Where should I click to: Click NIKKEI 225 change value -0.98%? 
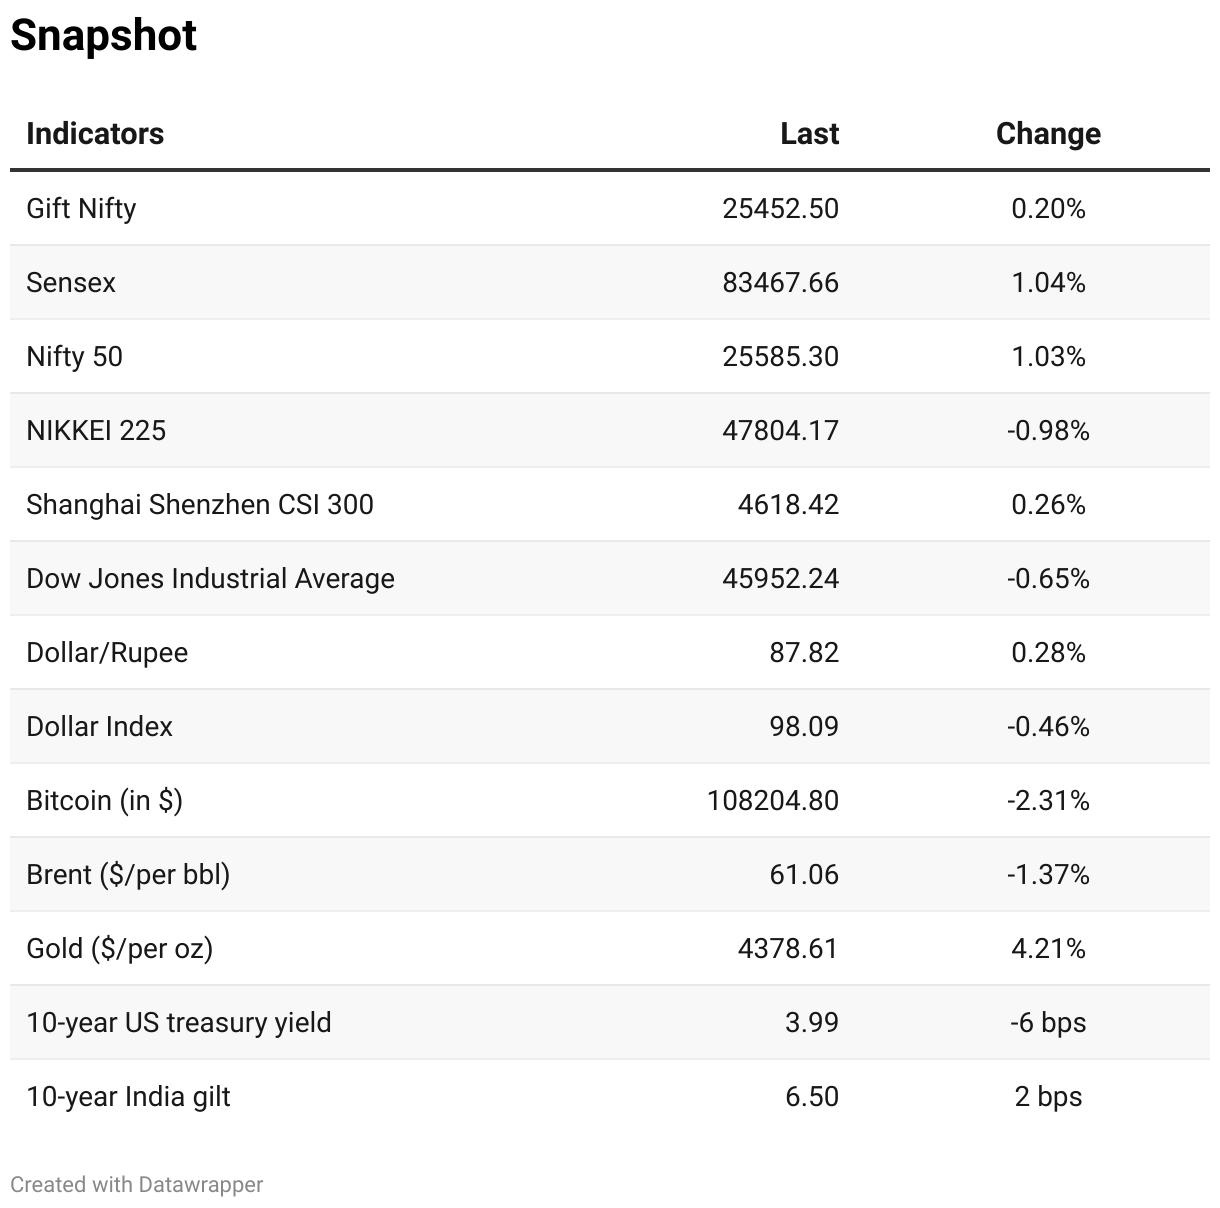coord(1048,431)
